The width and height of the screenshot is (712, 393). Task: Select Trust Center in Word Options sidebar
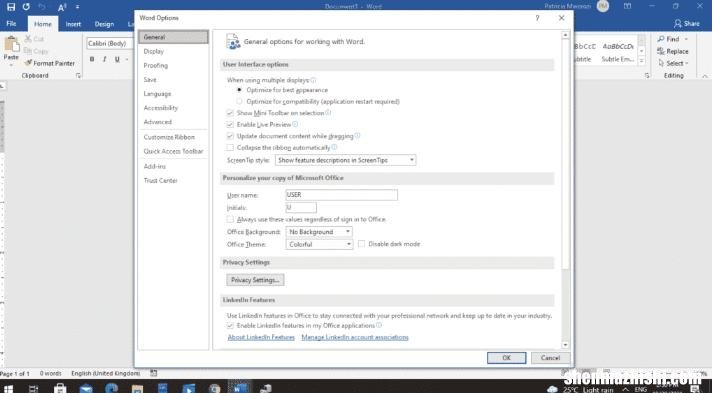click(x=173, y=180)
